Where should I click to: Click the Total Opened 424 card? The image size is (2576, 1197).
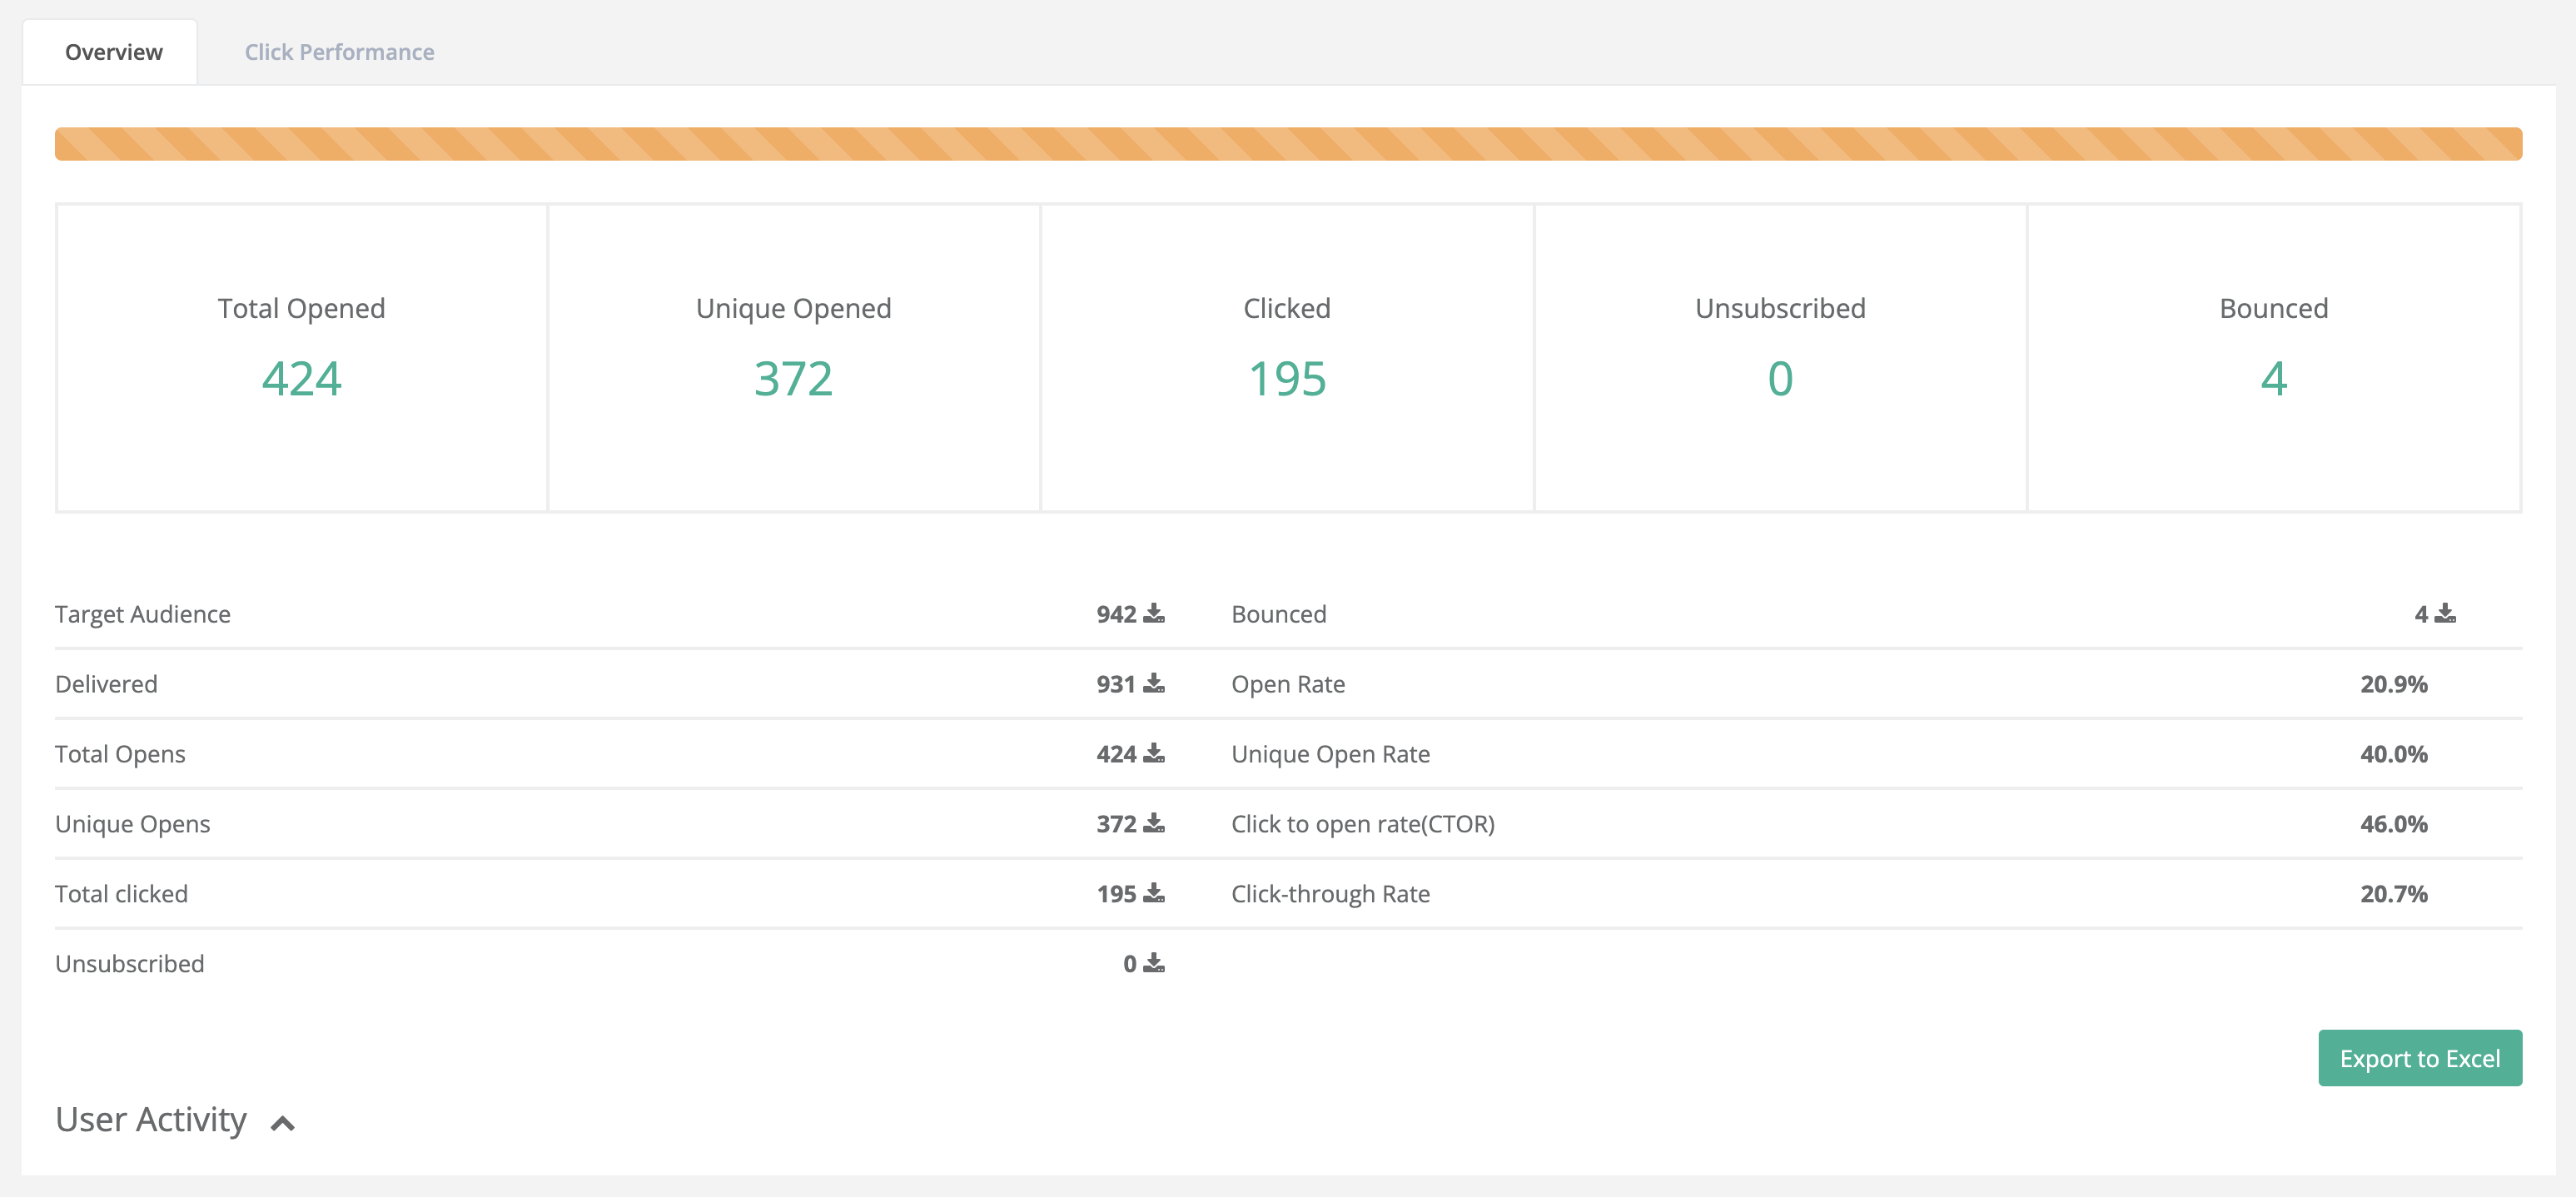click(x=301, y=357)
